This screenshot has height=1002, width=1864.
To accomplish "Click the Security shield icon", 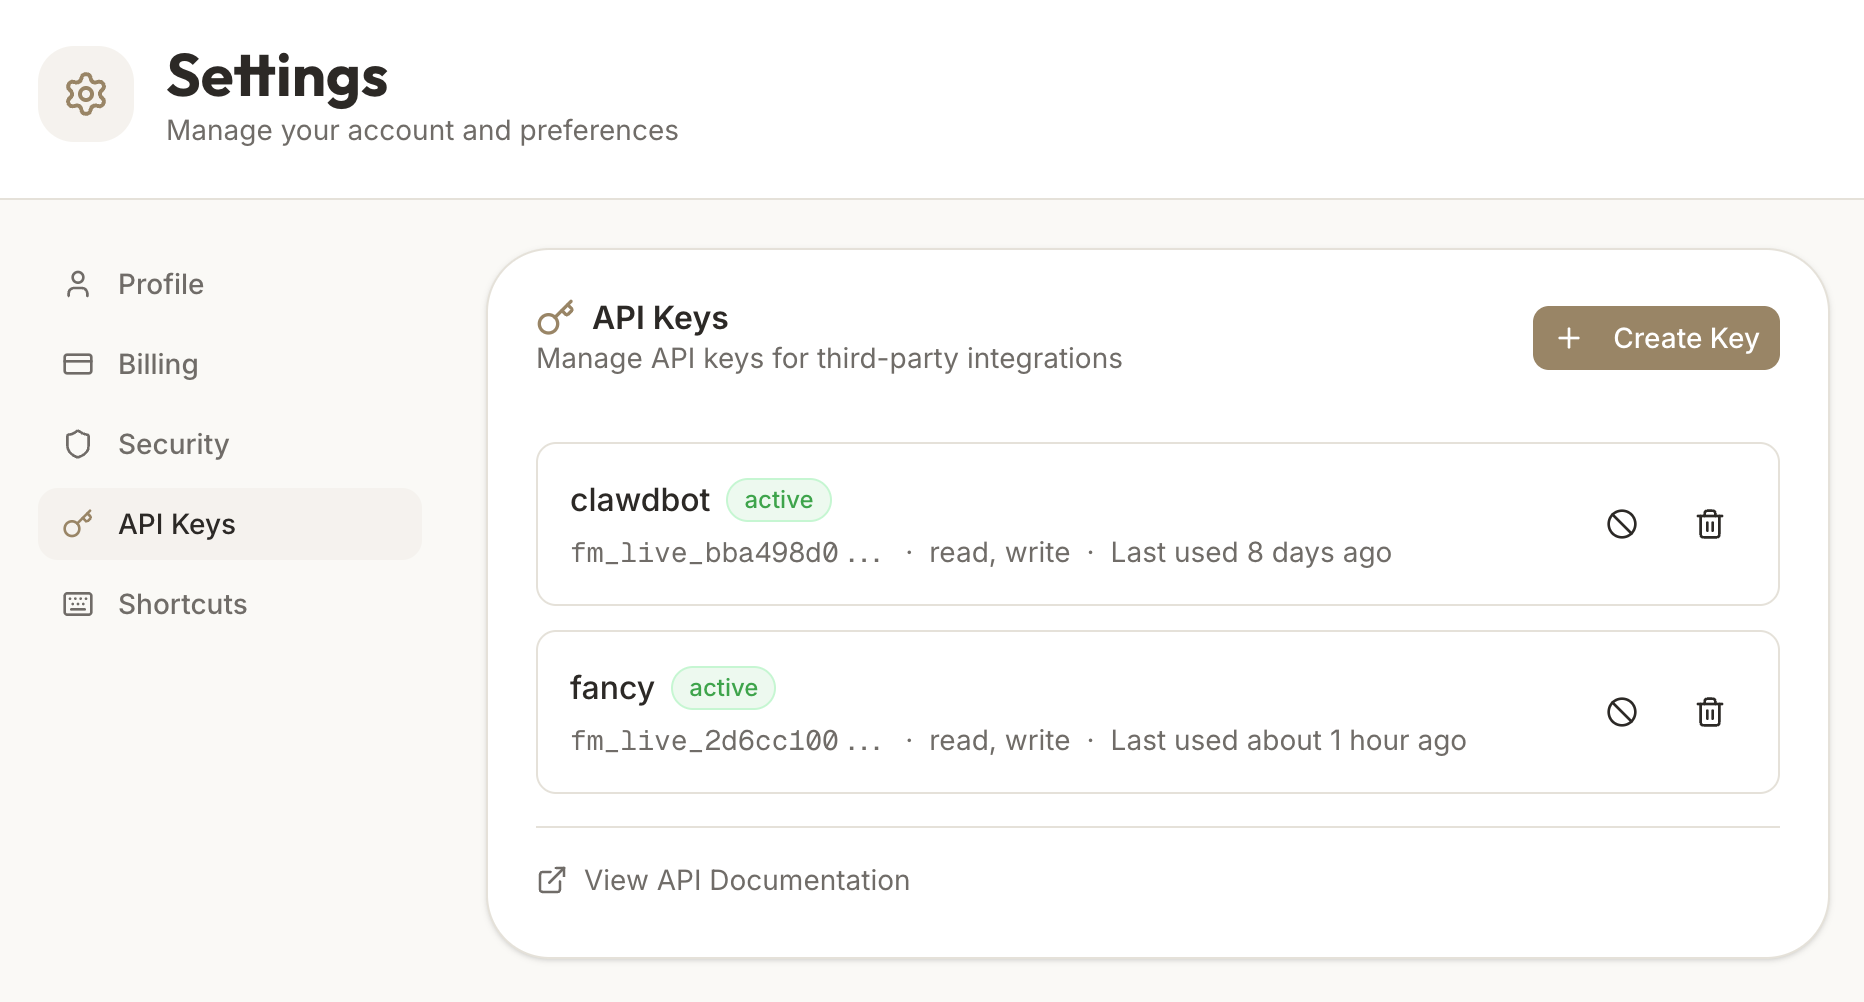I will tap(78, 444).
